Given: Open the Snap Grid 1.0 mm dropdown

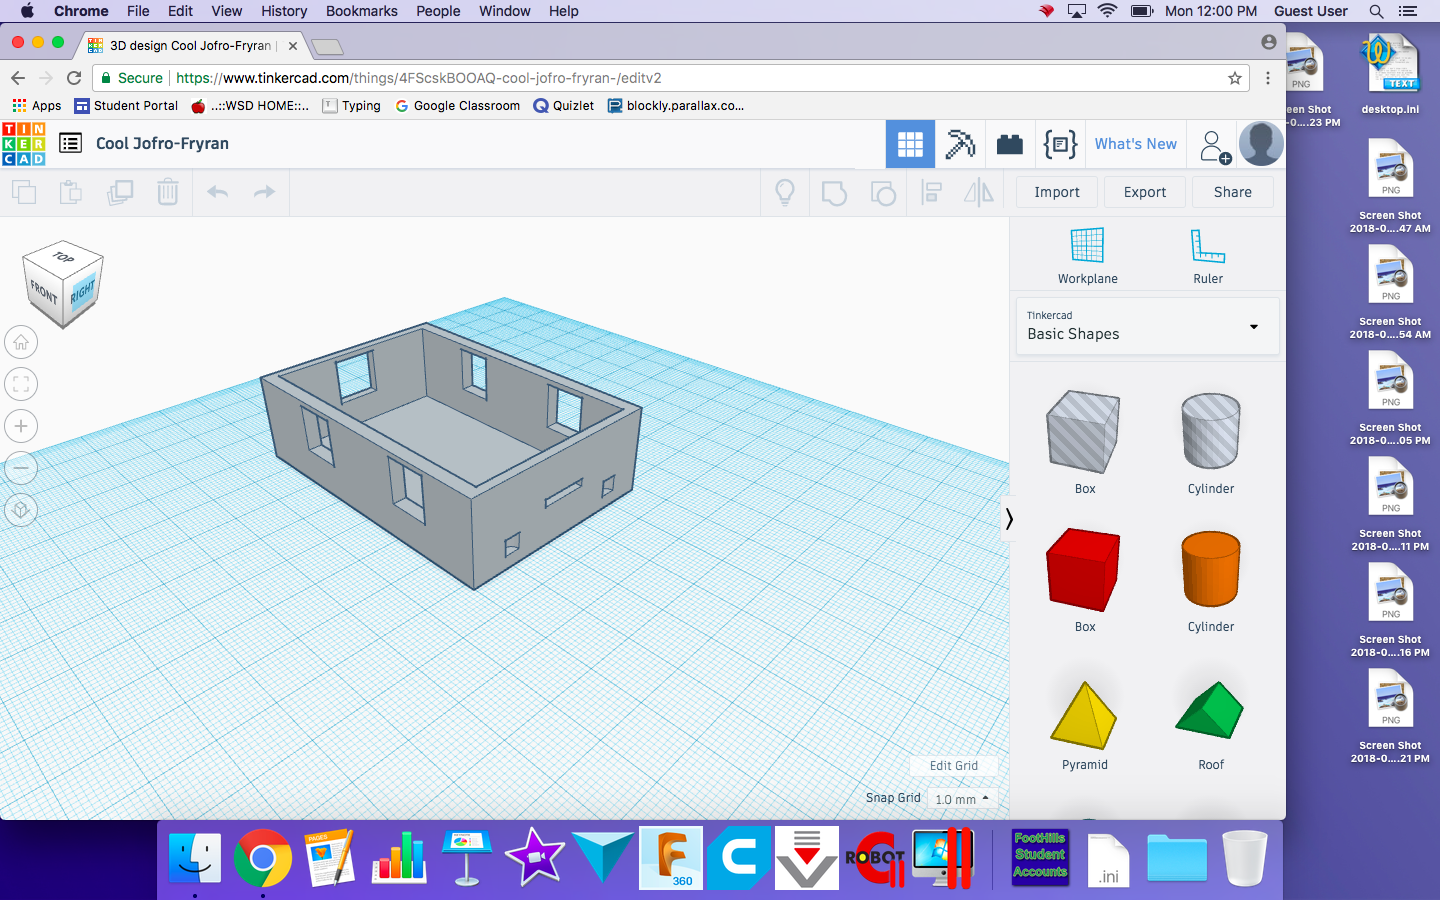Looking at the screenshot, I should pos(962,799).
